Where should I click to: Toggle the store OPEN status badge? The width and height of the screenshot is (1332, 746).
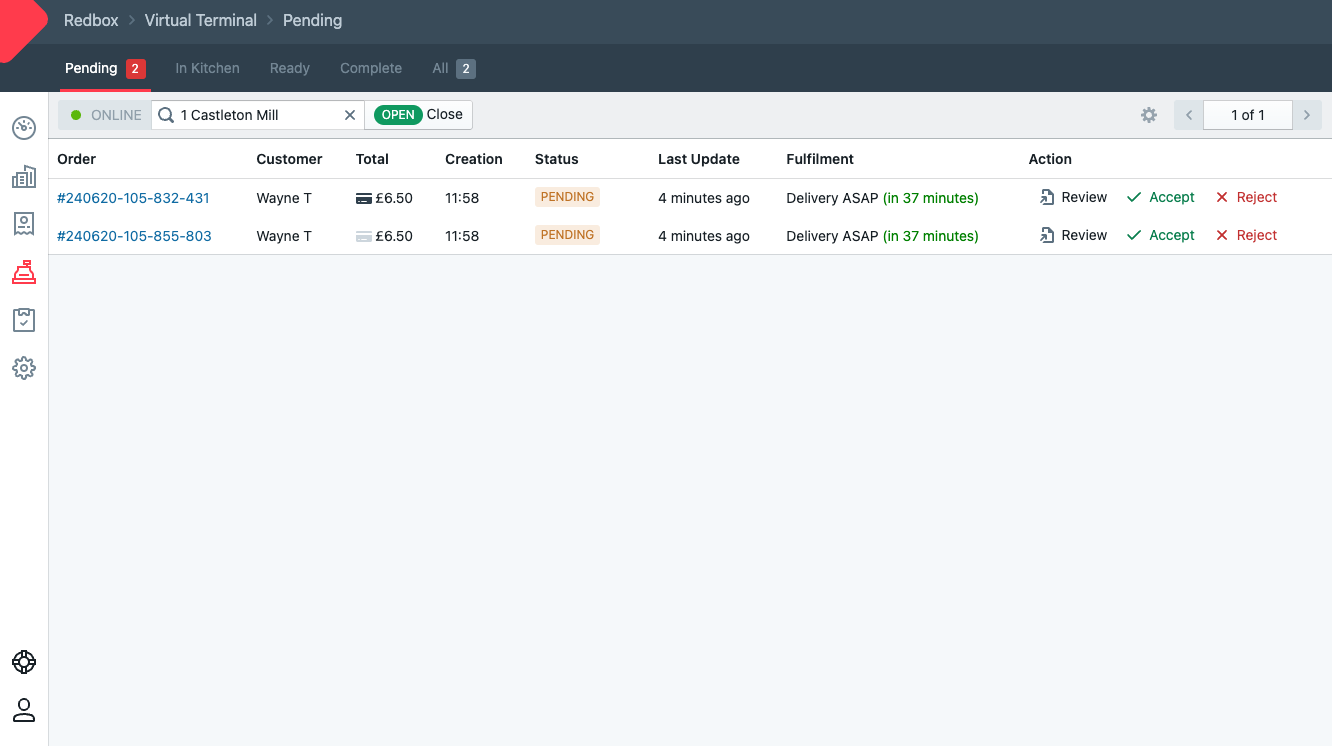[398, 114]
